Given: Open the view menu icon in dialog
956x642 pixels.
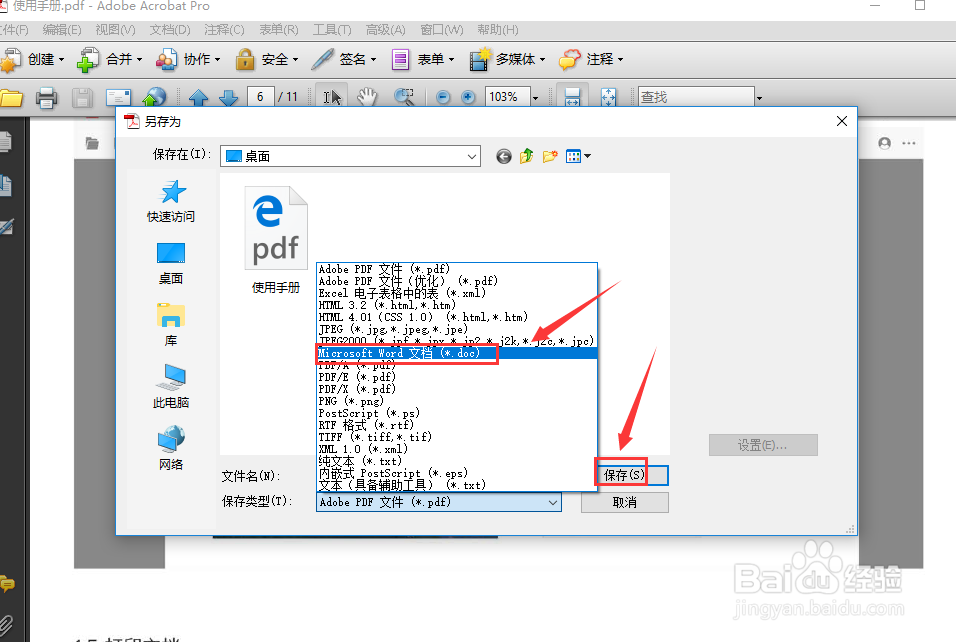Looking at the screenshot, I should [x=578, y=157].
